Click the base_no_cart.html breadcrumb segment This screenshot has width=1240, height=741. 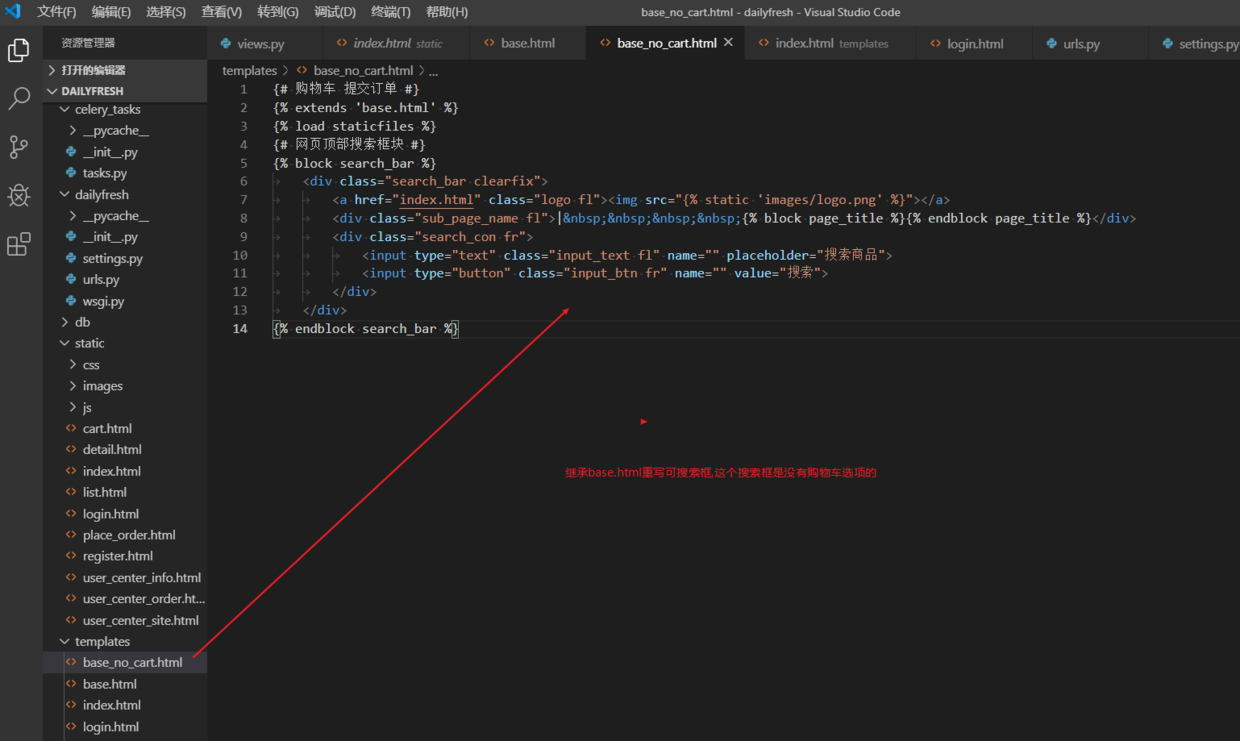click(355, 71)
